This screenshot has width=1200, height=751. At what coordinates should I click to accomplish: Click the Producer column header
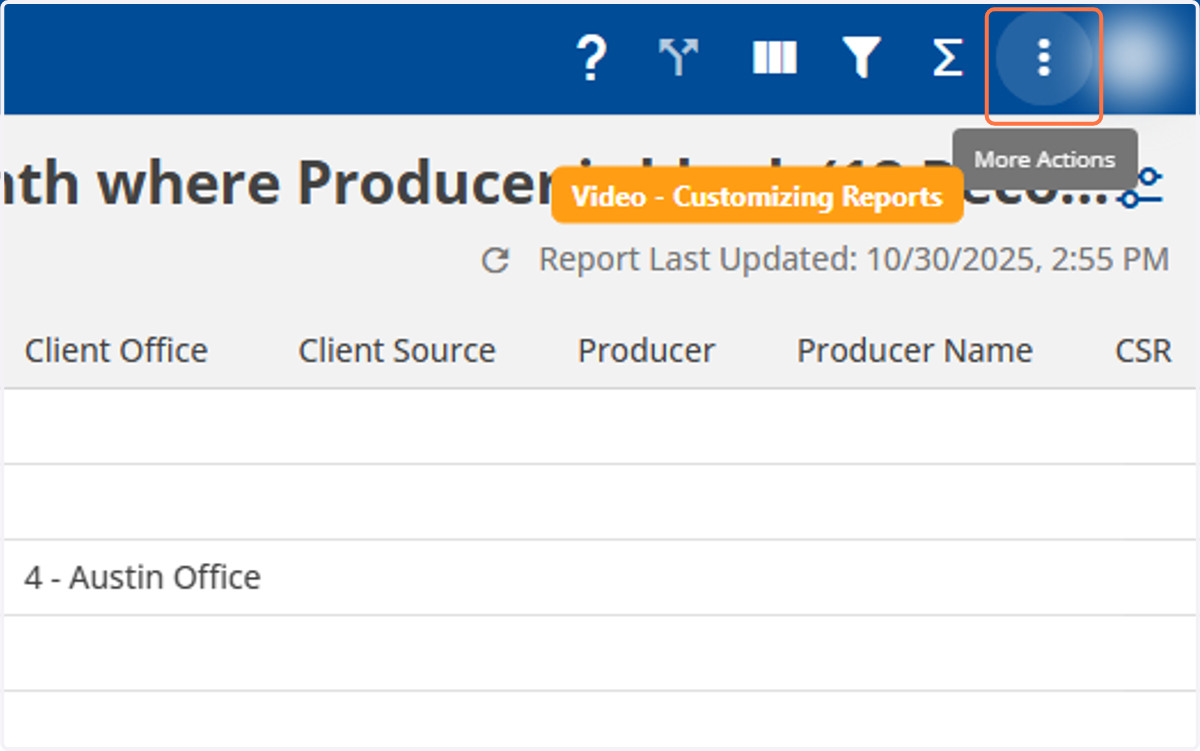[646, 351]
